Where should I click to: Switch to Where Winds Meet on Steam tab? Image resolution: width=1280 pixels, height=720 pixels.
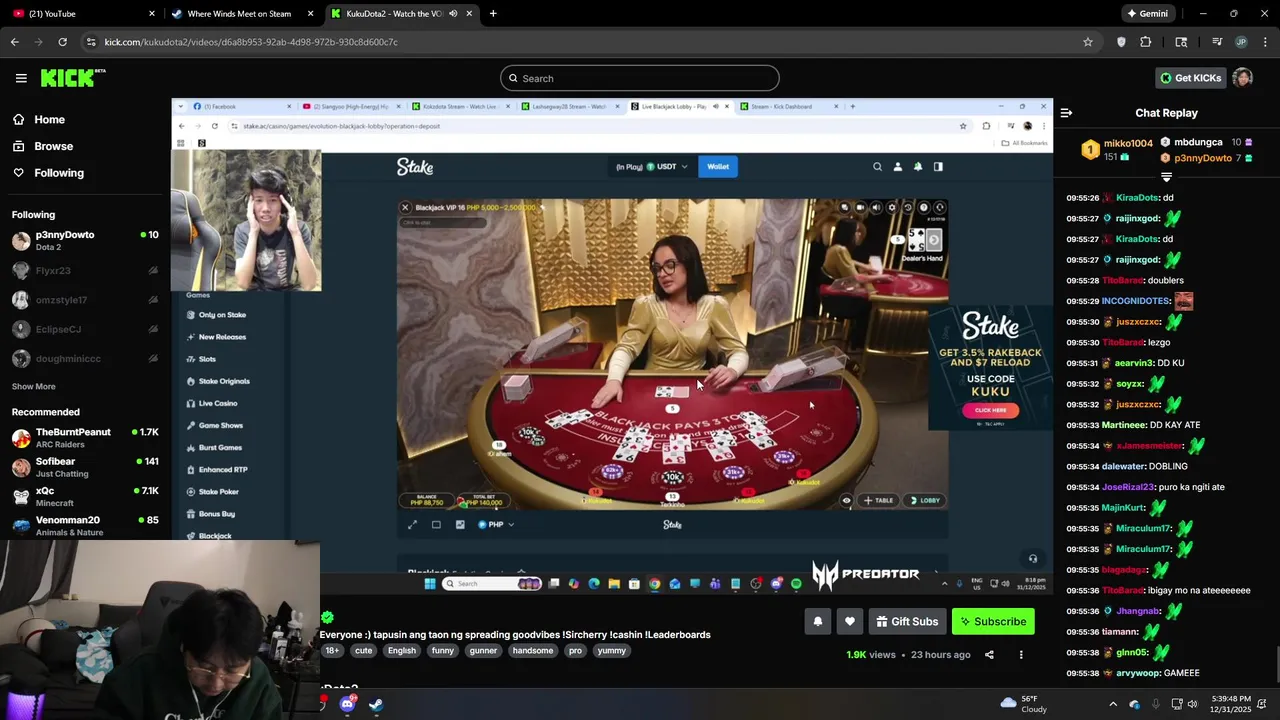tap(241, 14)
